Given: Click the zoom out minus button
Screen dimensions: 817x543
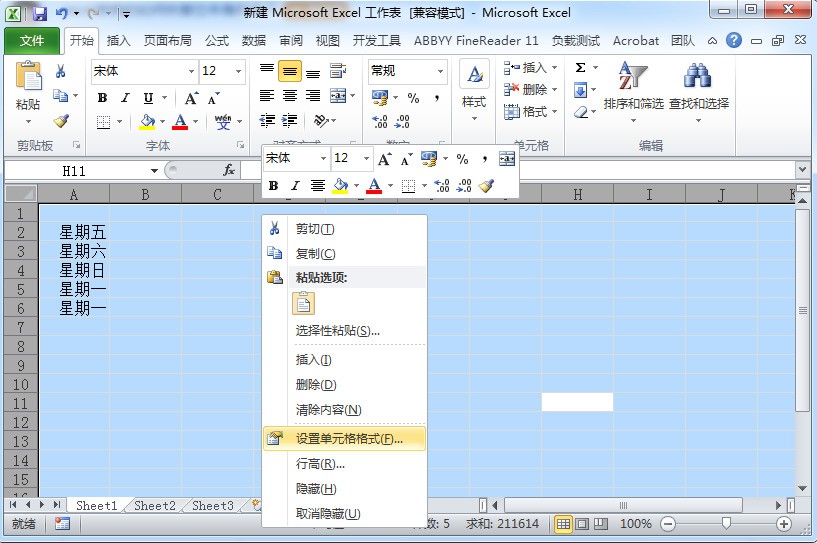Looking at the screenshot, I should click(668, 524).
